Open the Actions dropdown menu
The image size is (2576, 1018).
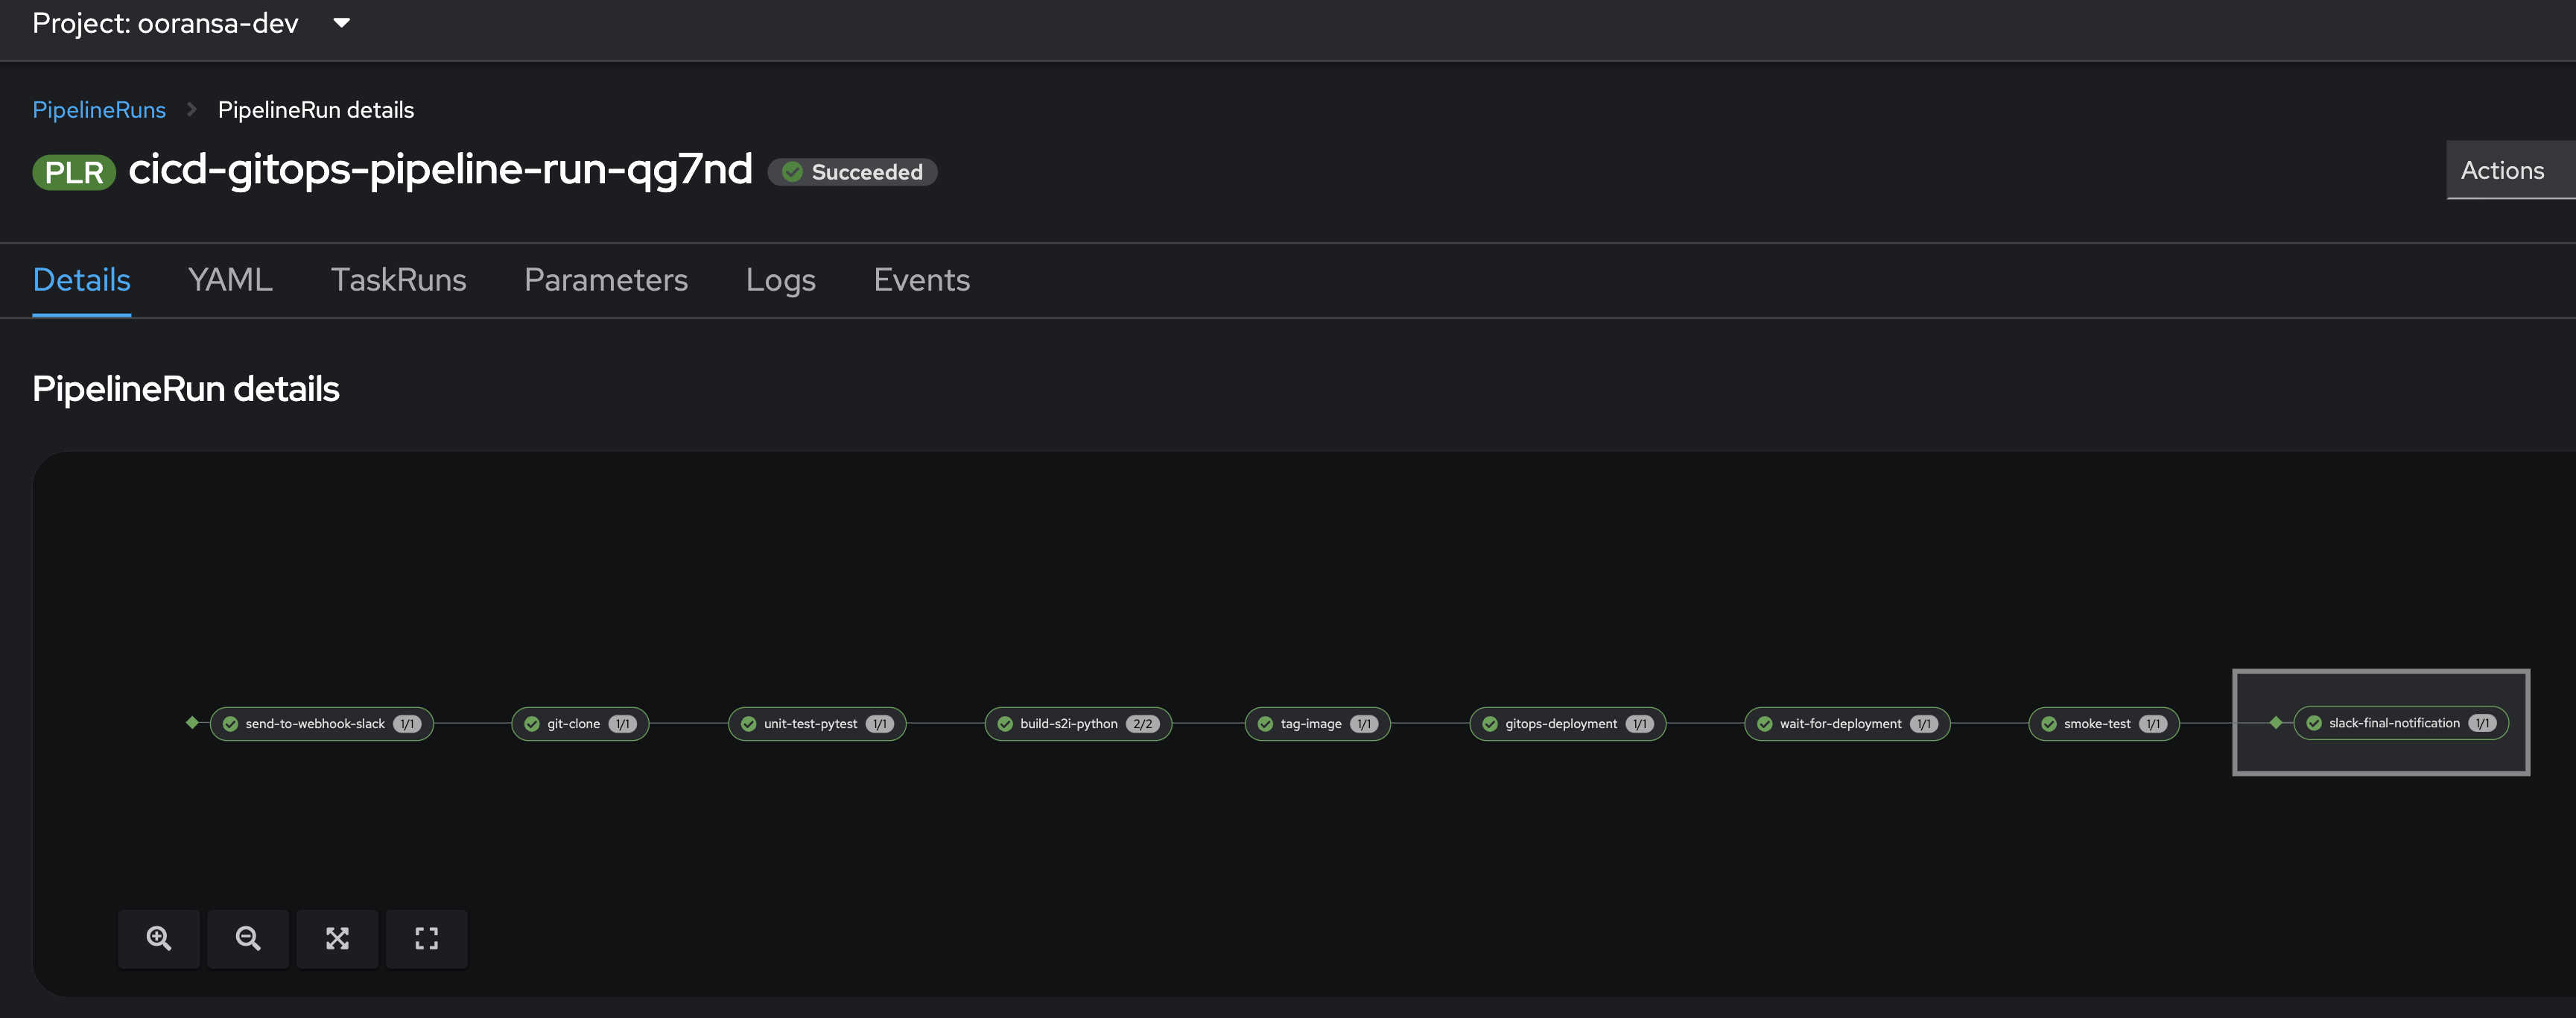[2502, 171]
